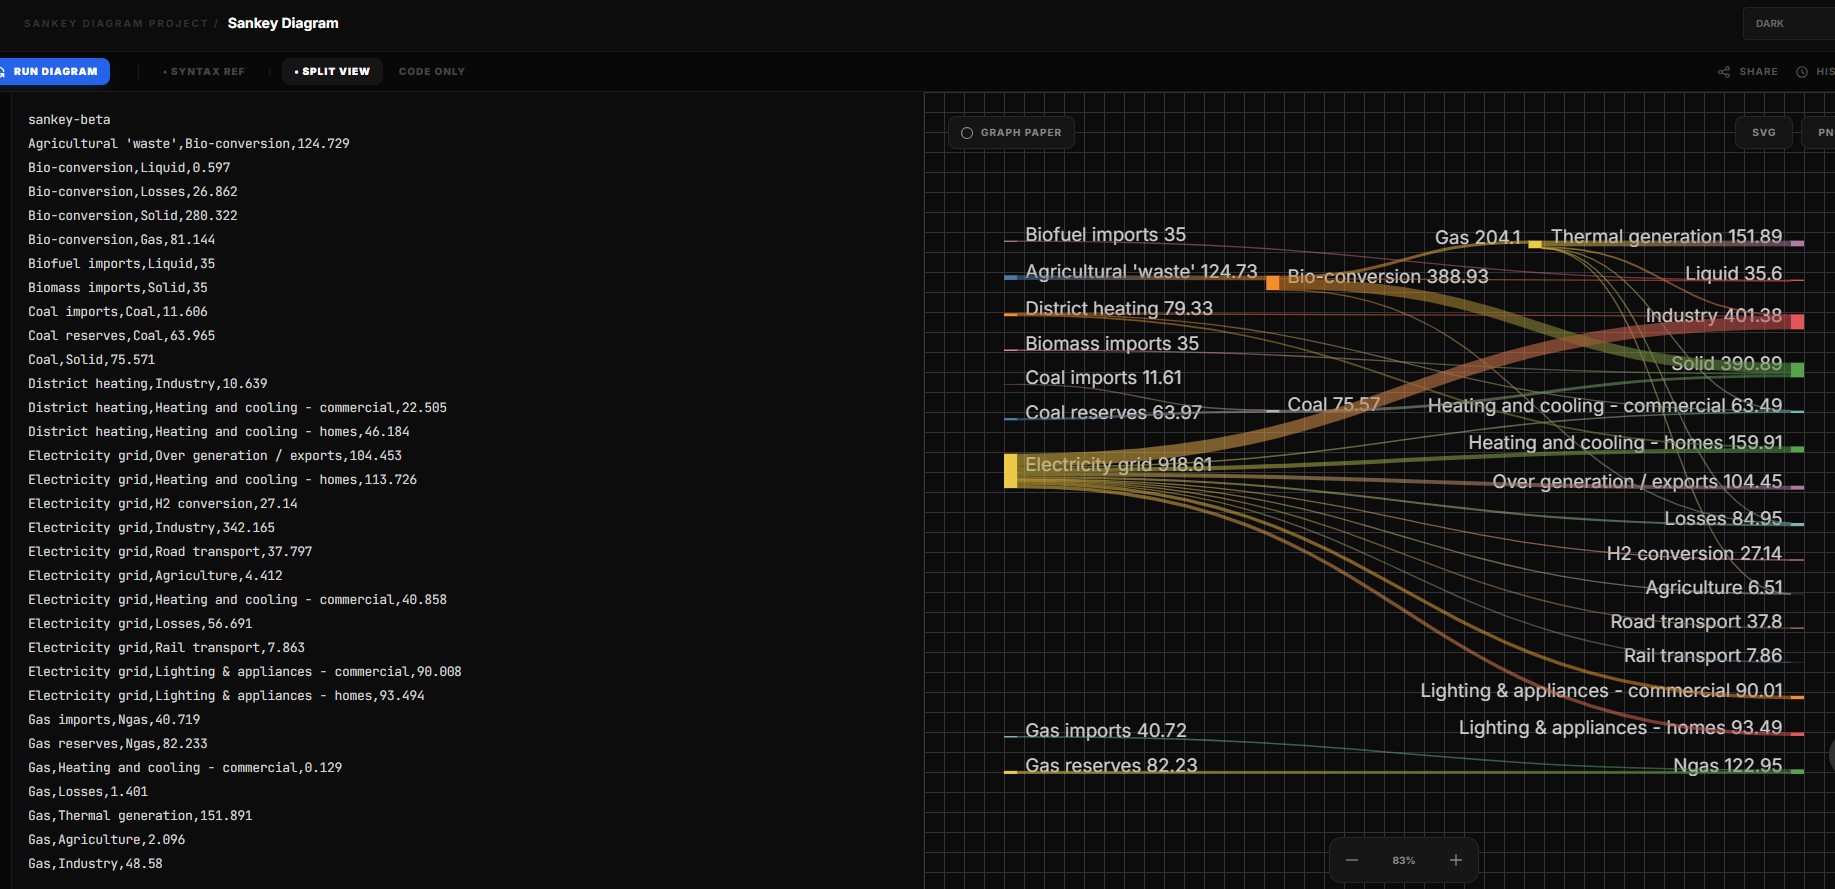Place cursor on Gas,Industry,48.58 code line
Screen dimensions: 1835x889
(95, 864)
